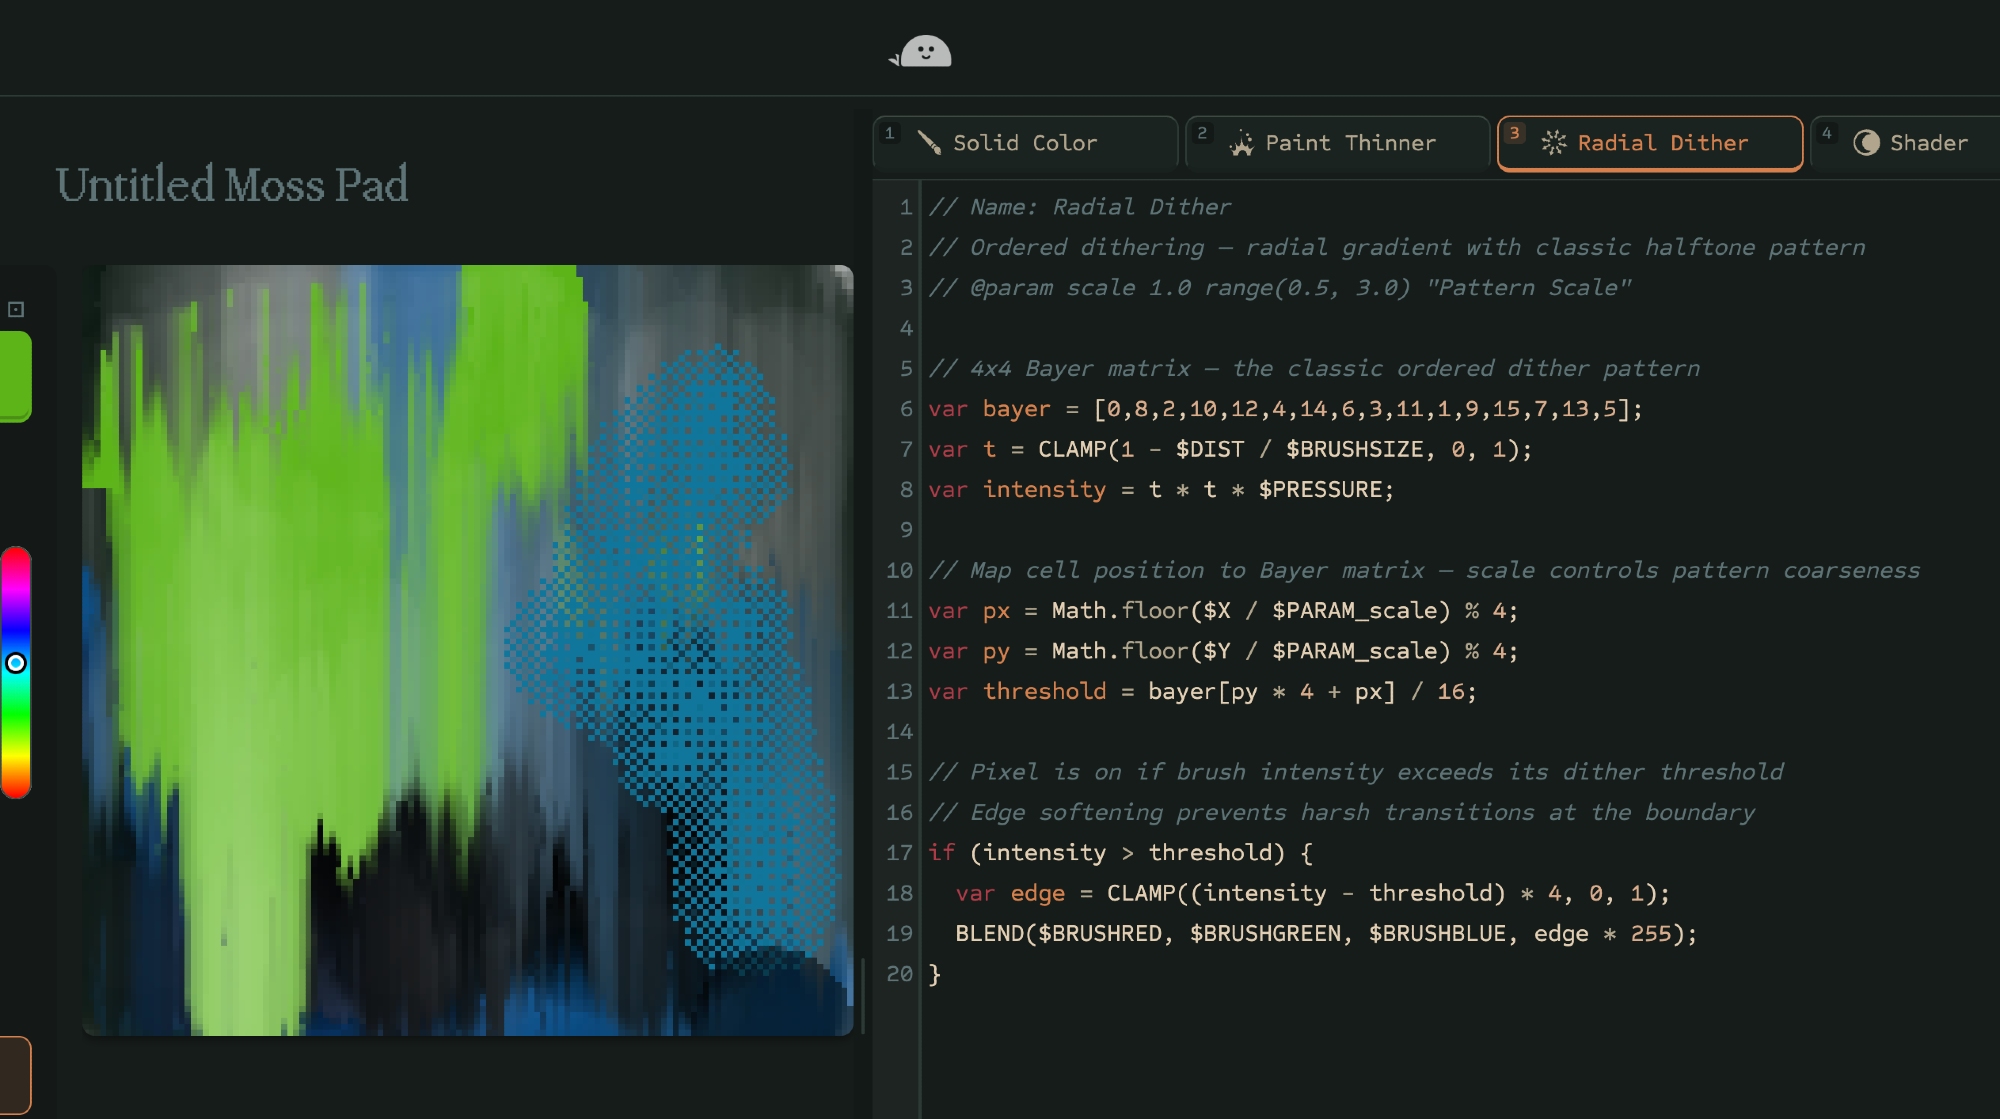2000x1119 pixels.
Task: Click line 6 bayer matrix code
Action: 1285,409
